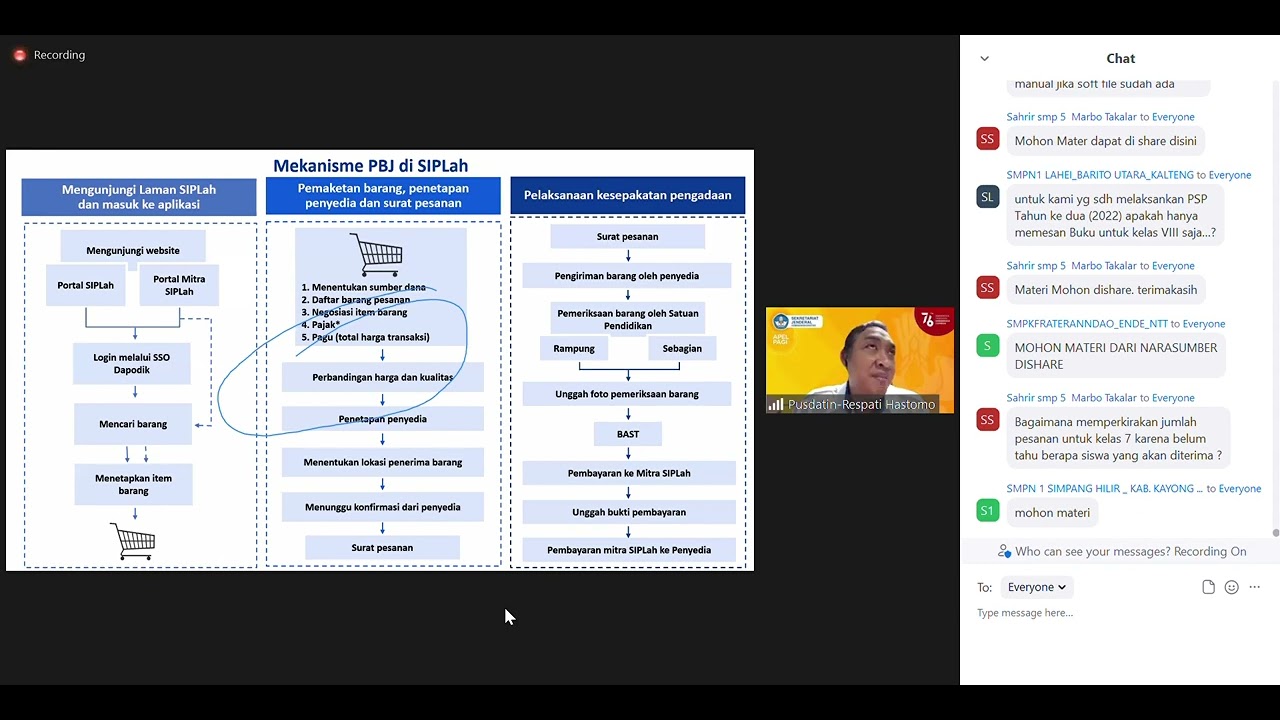Click the "Pagu (total harga transaksi)" list item
Image resolution: width=1280 pixels, height=720 pixels.
click(365, 337)
